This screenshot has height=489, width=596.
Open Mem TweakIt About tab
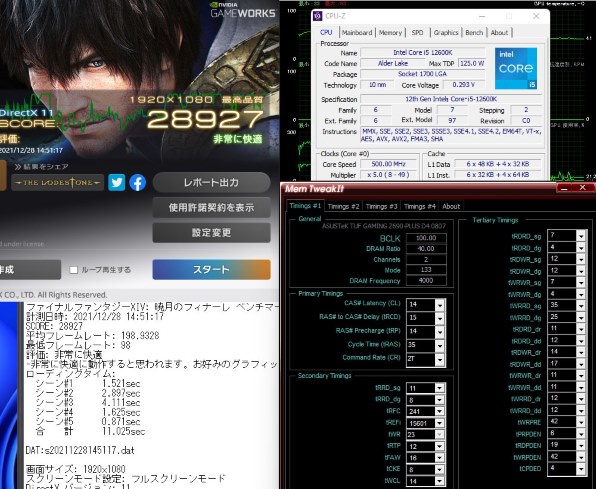[451, 206]
